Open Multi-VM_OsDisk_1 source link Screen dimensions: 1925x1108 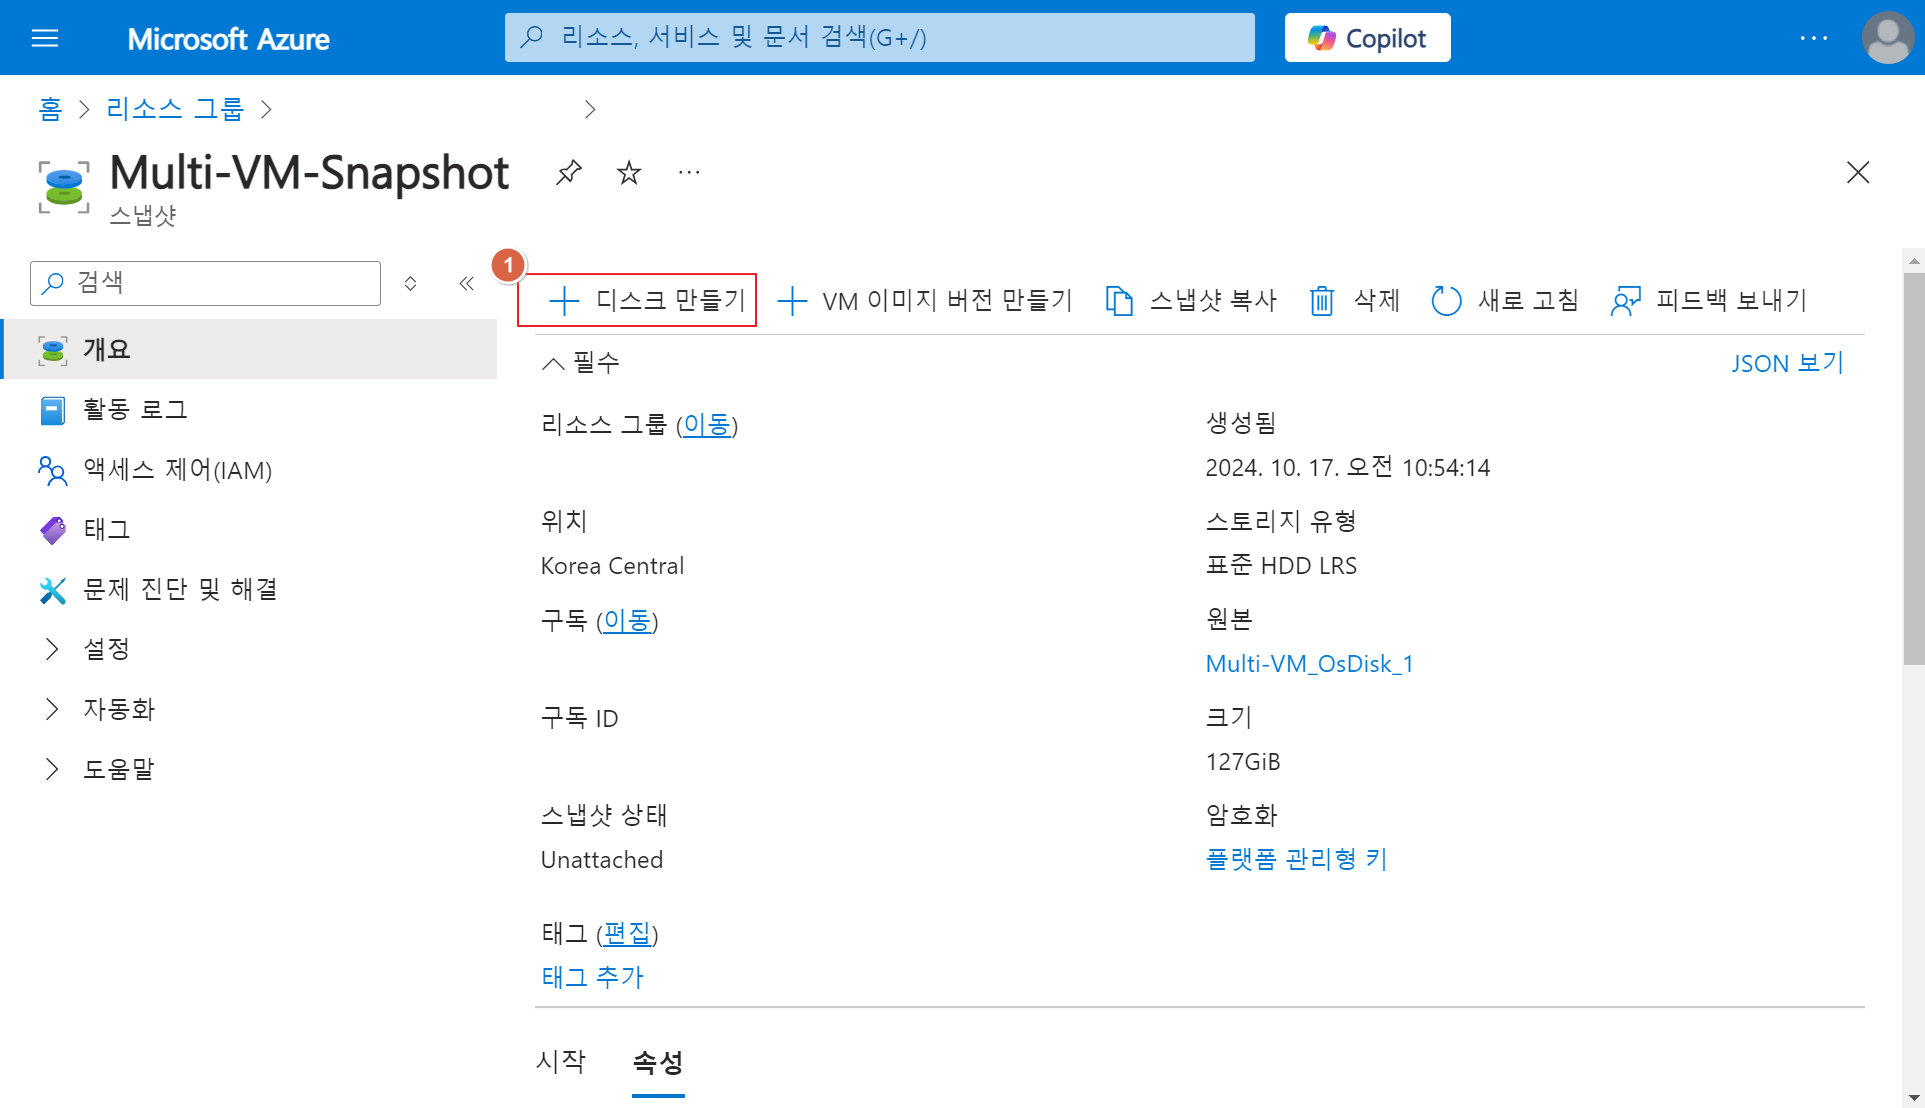tap(1308, 664)
